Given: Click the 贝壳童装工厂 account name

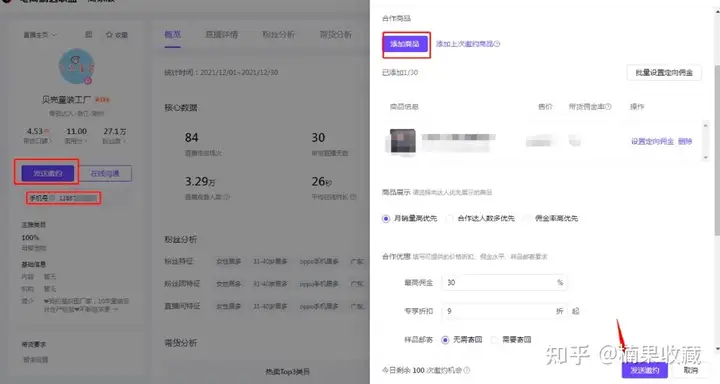Looking at the screenshot, I should click(x=66, y=99).
